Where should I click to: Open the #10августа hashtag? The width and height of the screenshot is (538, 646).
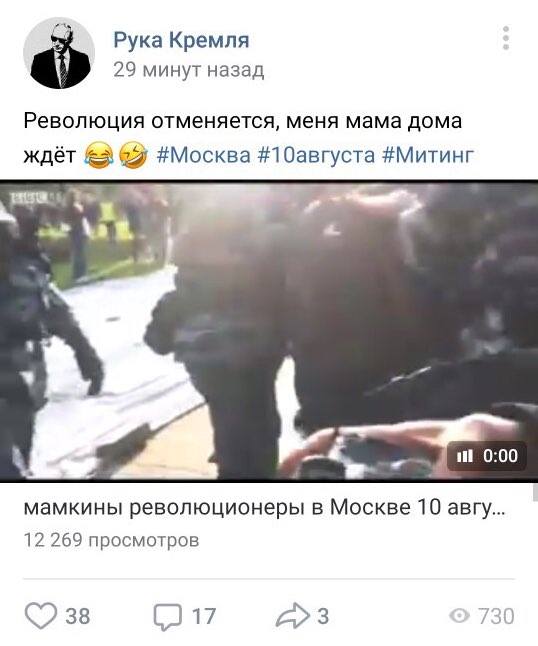pyautogui.click(x=316, y=156)
